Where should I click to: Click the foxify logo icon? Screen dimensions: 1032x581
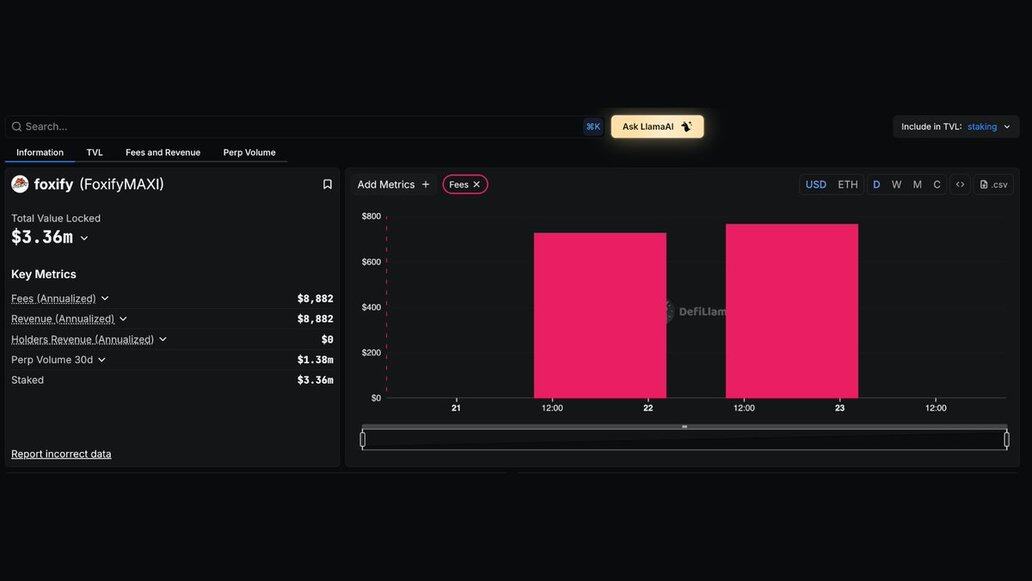20,184
